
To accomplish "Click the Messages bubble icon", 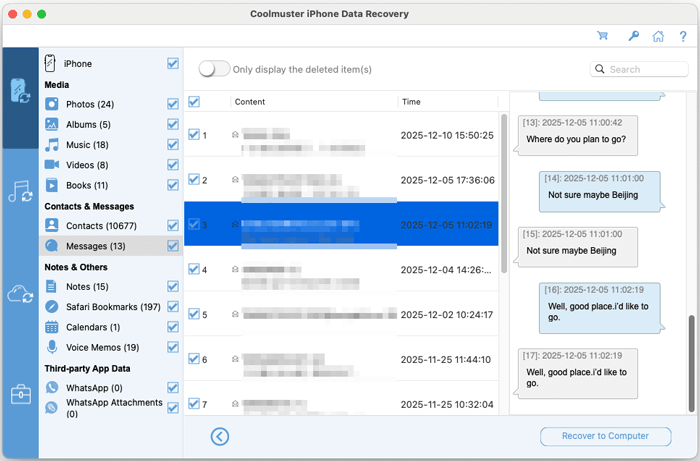I will 52,245.
